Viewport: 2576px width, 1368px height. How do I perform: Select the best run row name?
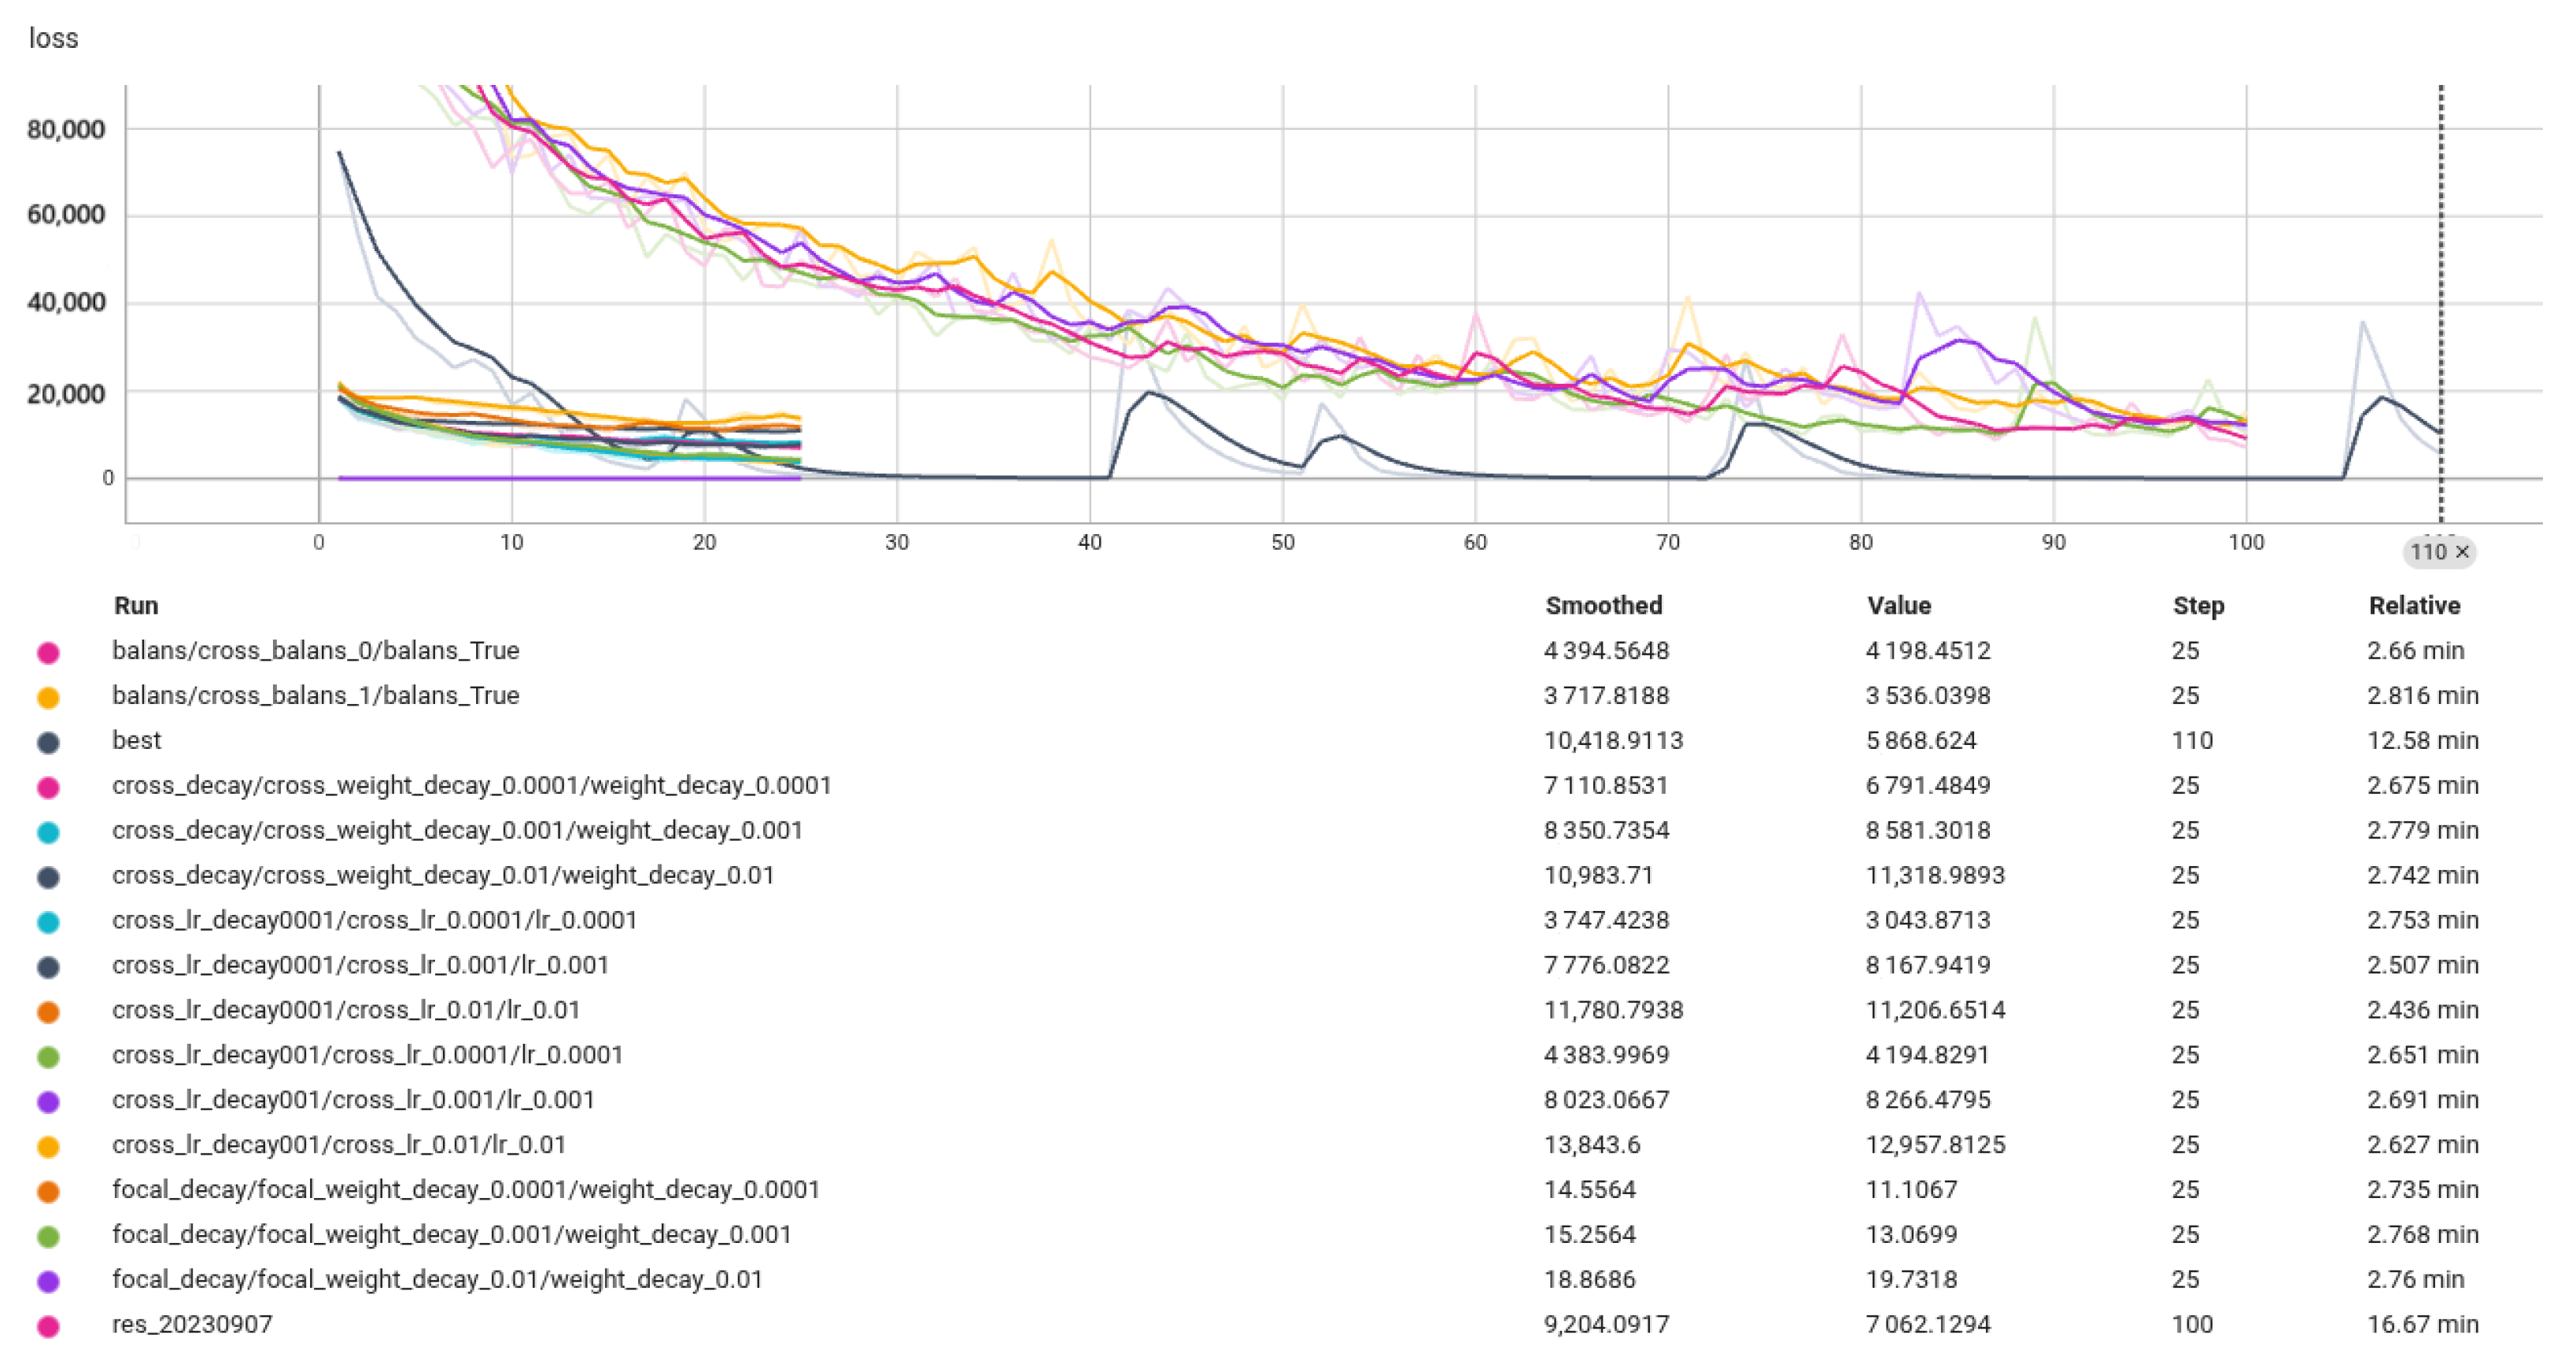[136, 741]
